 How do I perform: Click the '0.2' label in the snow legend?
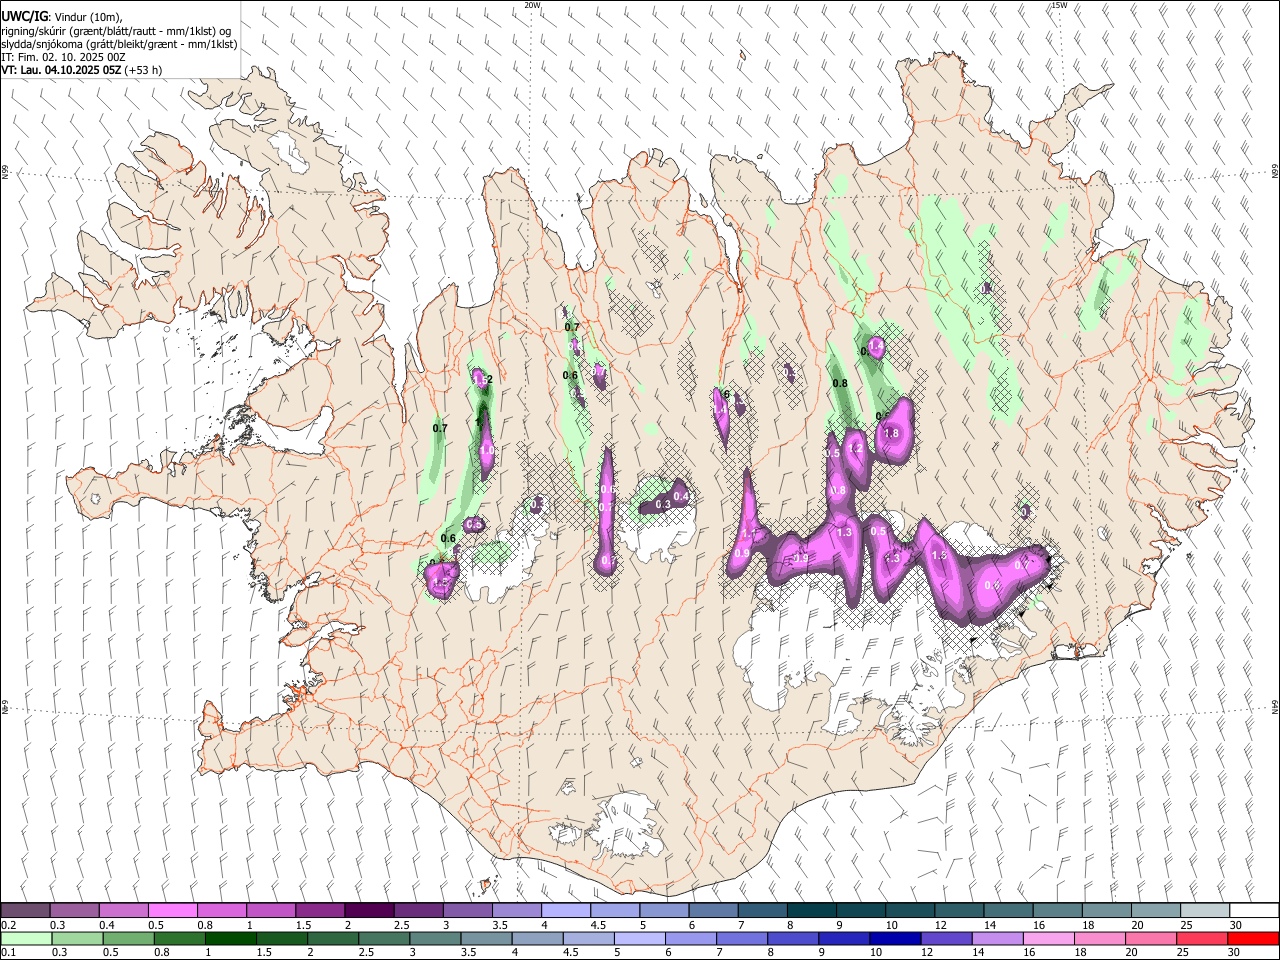[x=8, y=925]
